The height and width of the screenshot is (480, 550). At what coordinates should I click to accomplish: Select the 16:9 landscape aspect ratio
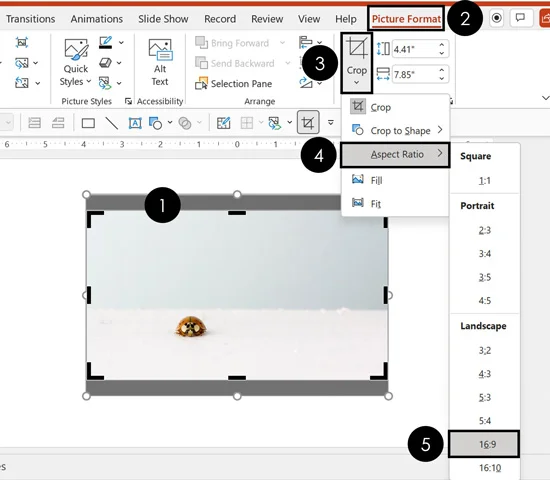pyautogui.click(x=484, y=444)
